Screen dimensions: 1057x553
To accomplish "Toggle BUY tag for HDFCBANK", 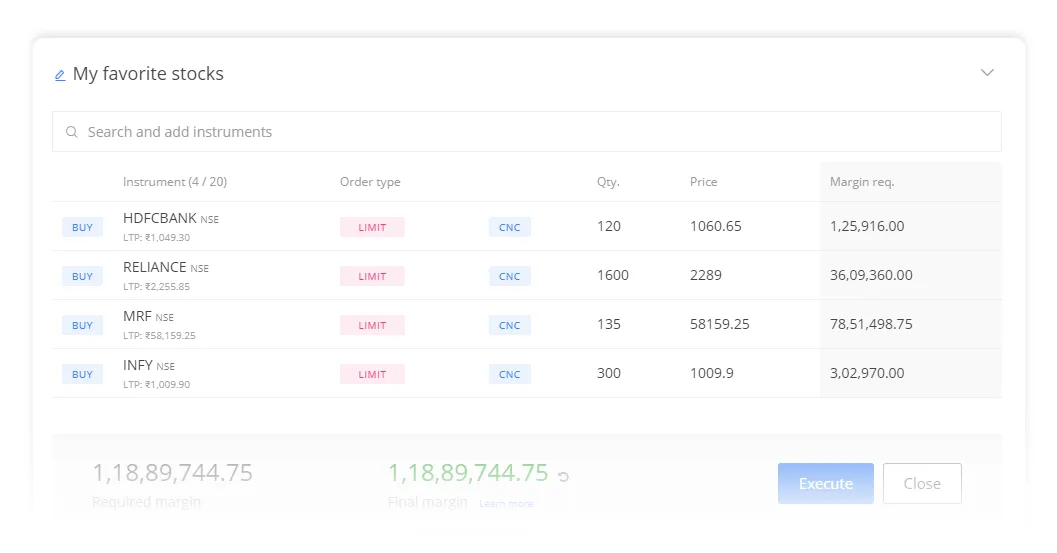I will pos(82,227).
